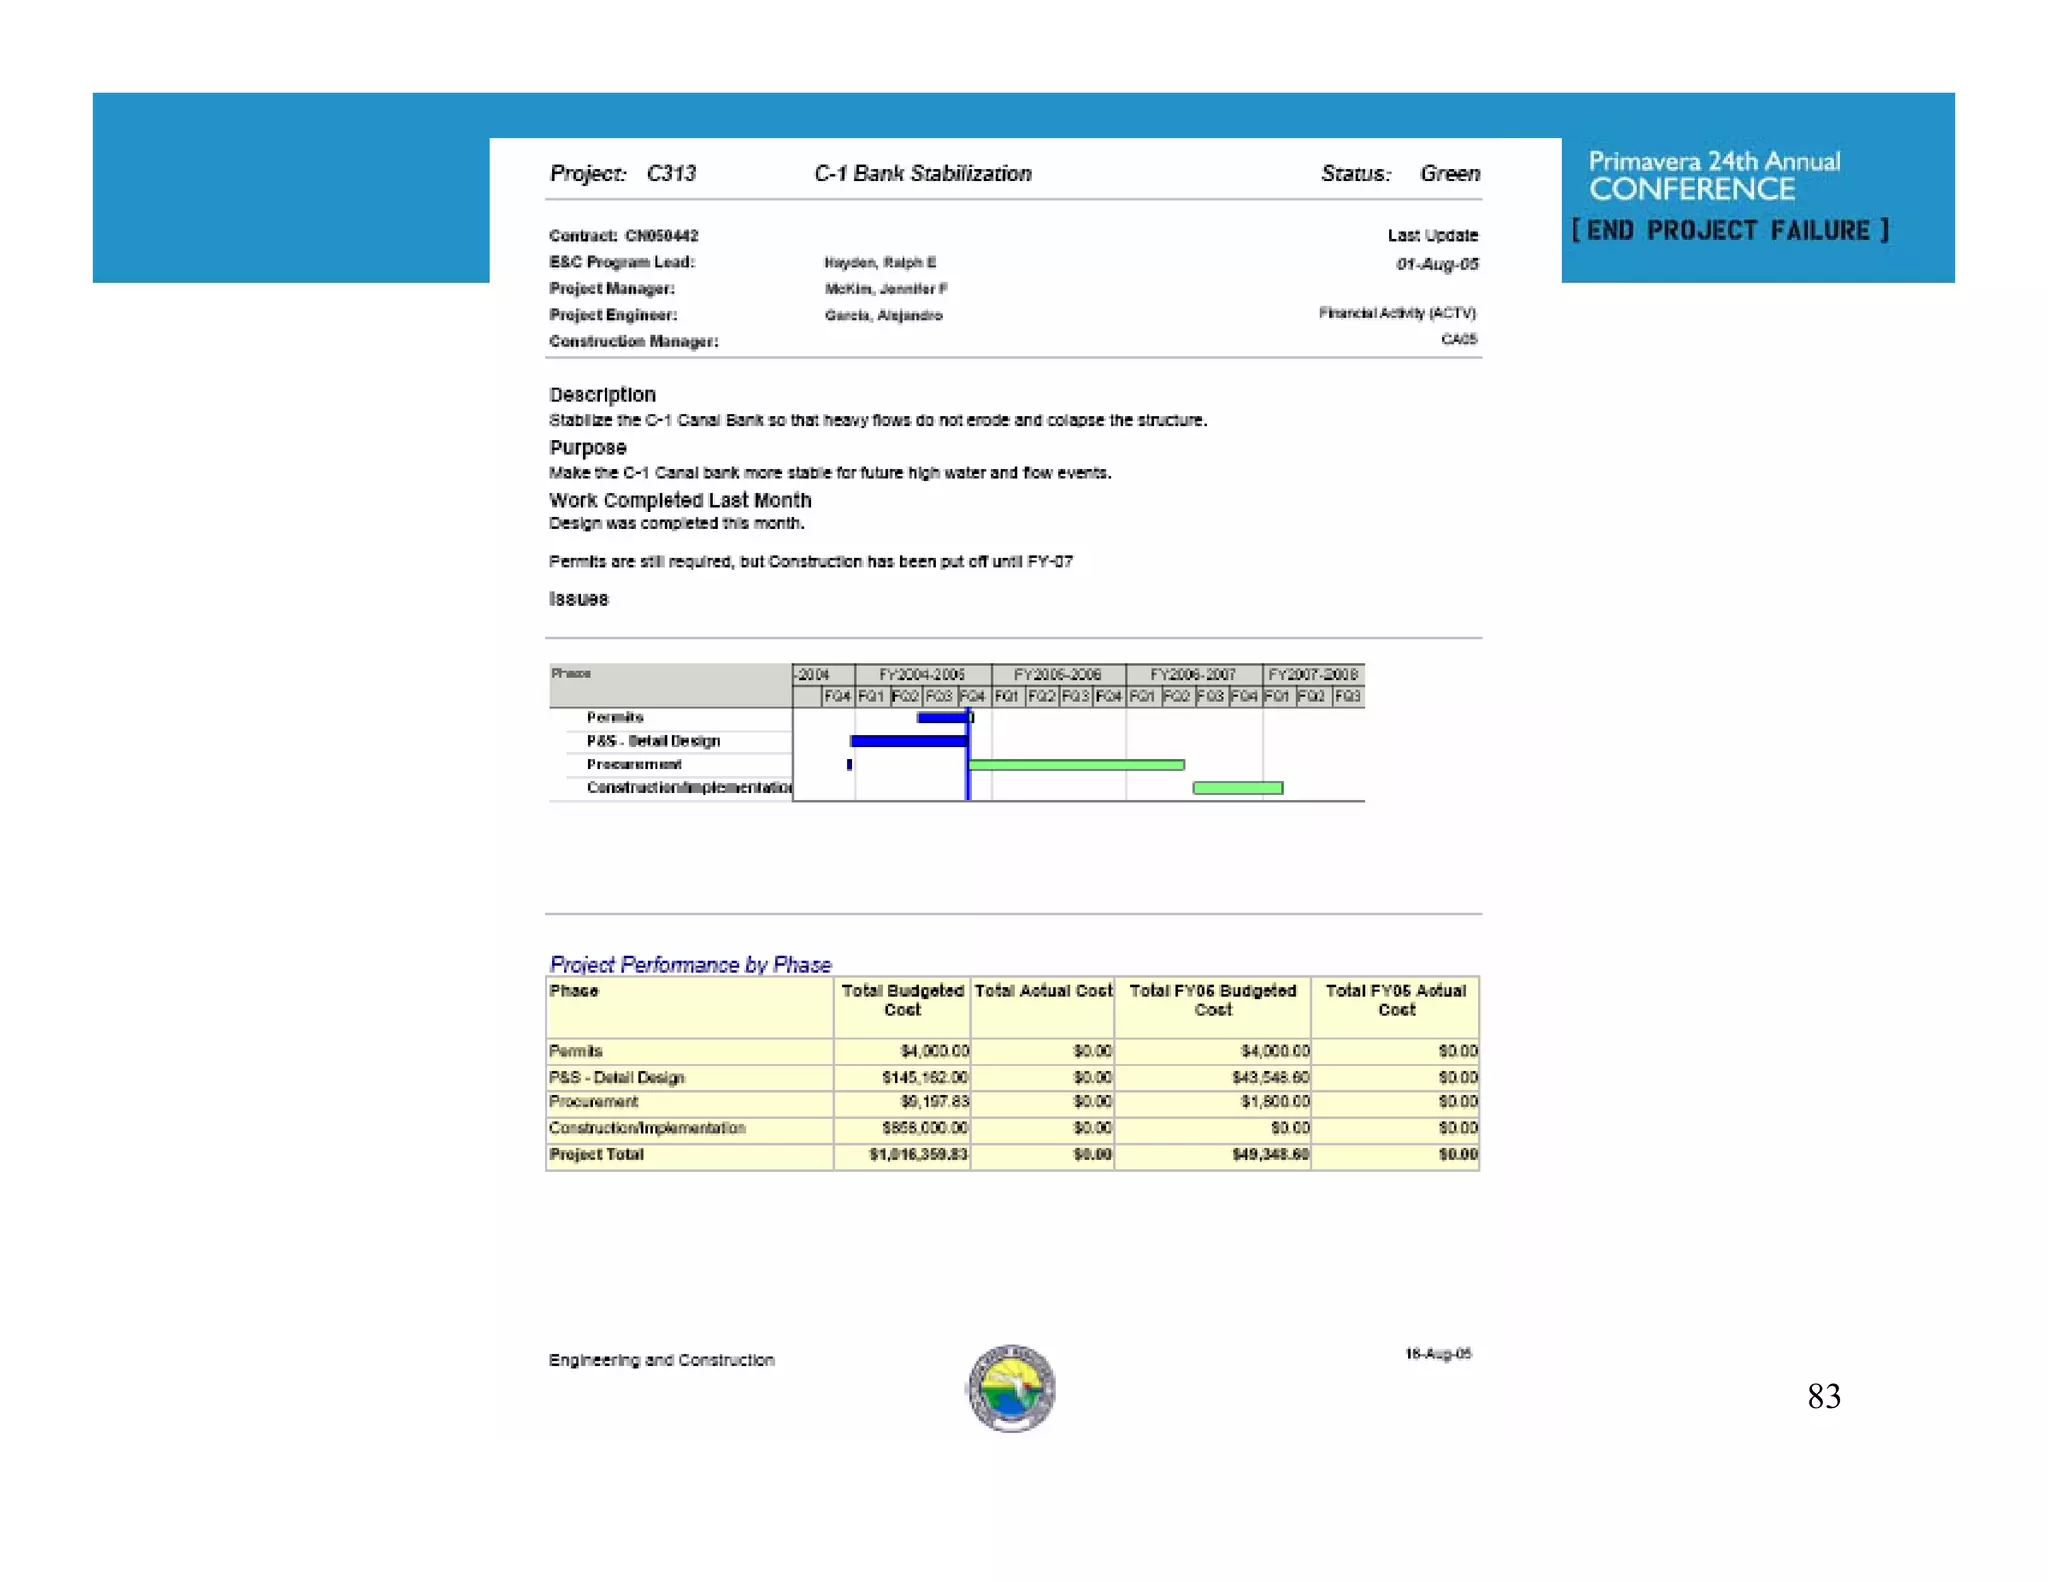Click the Last Update date 01-Aug-05
Image resolution: width=2048 pixels, height=1582 pixels.
coord(1436,264)
